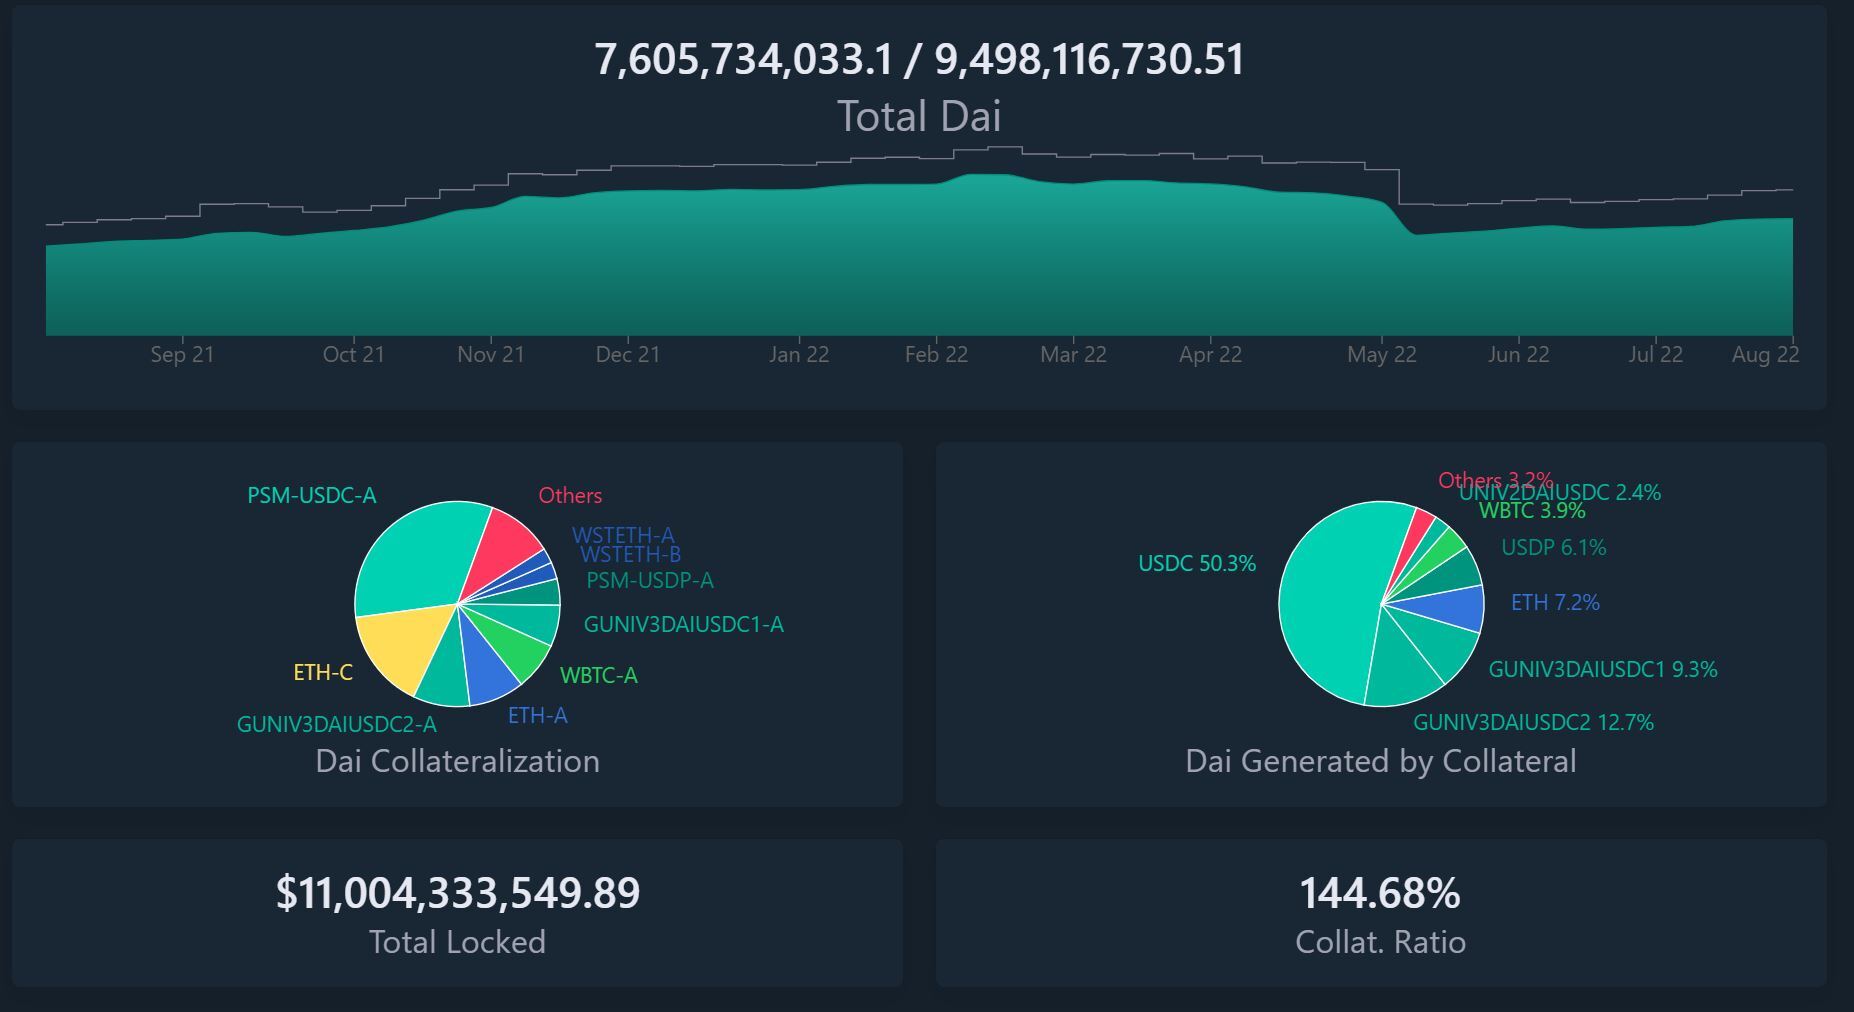Select the Jun 22 axis label
This screenshot has height=1012, width=1854.
click(1518, 354)
